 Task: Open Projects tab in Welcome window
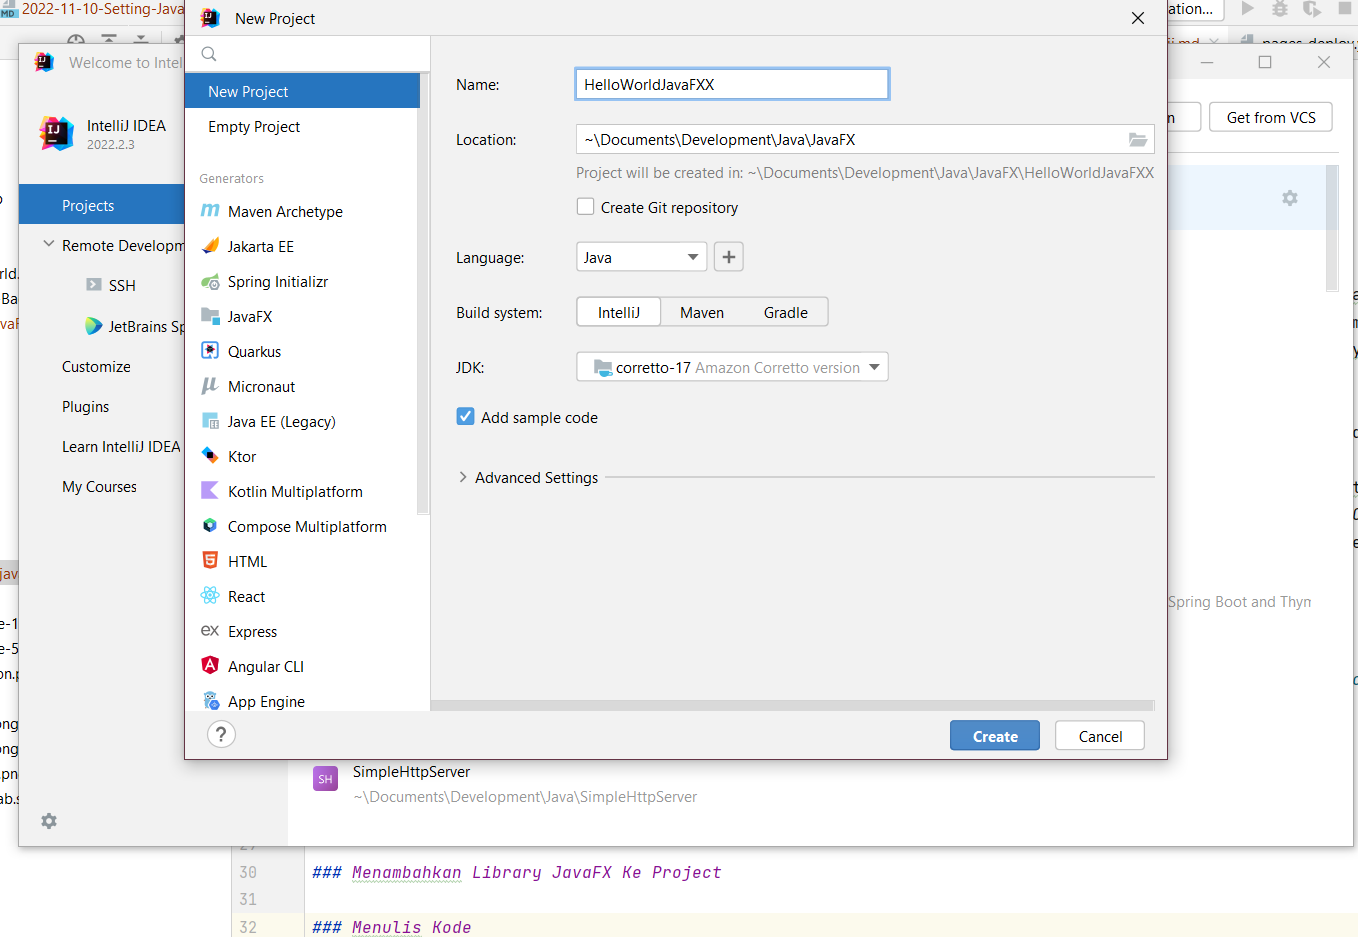[102, 205]
